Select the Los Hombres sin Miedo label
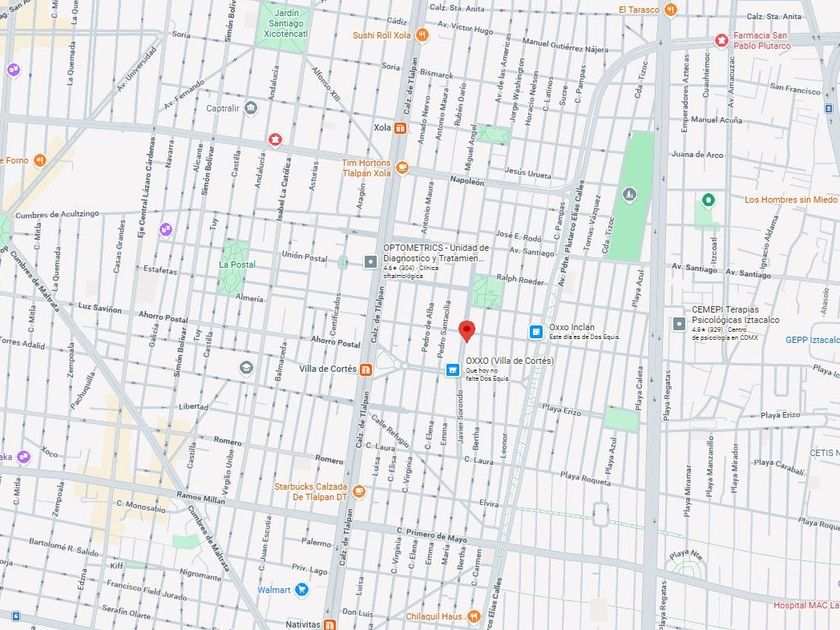The width and height of the screenshot is (840, 630). pos(791,199)
